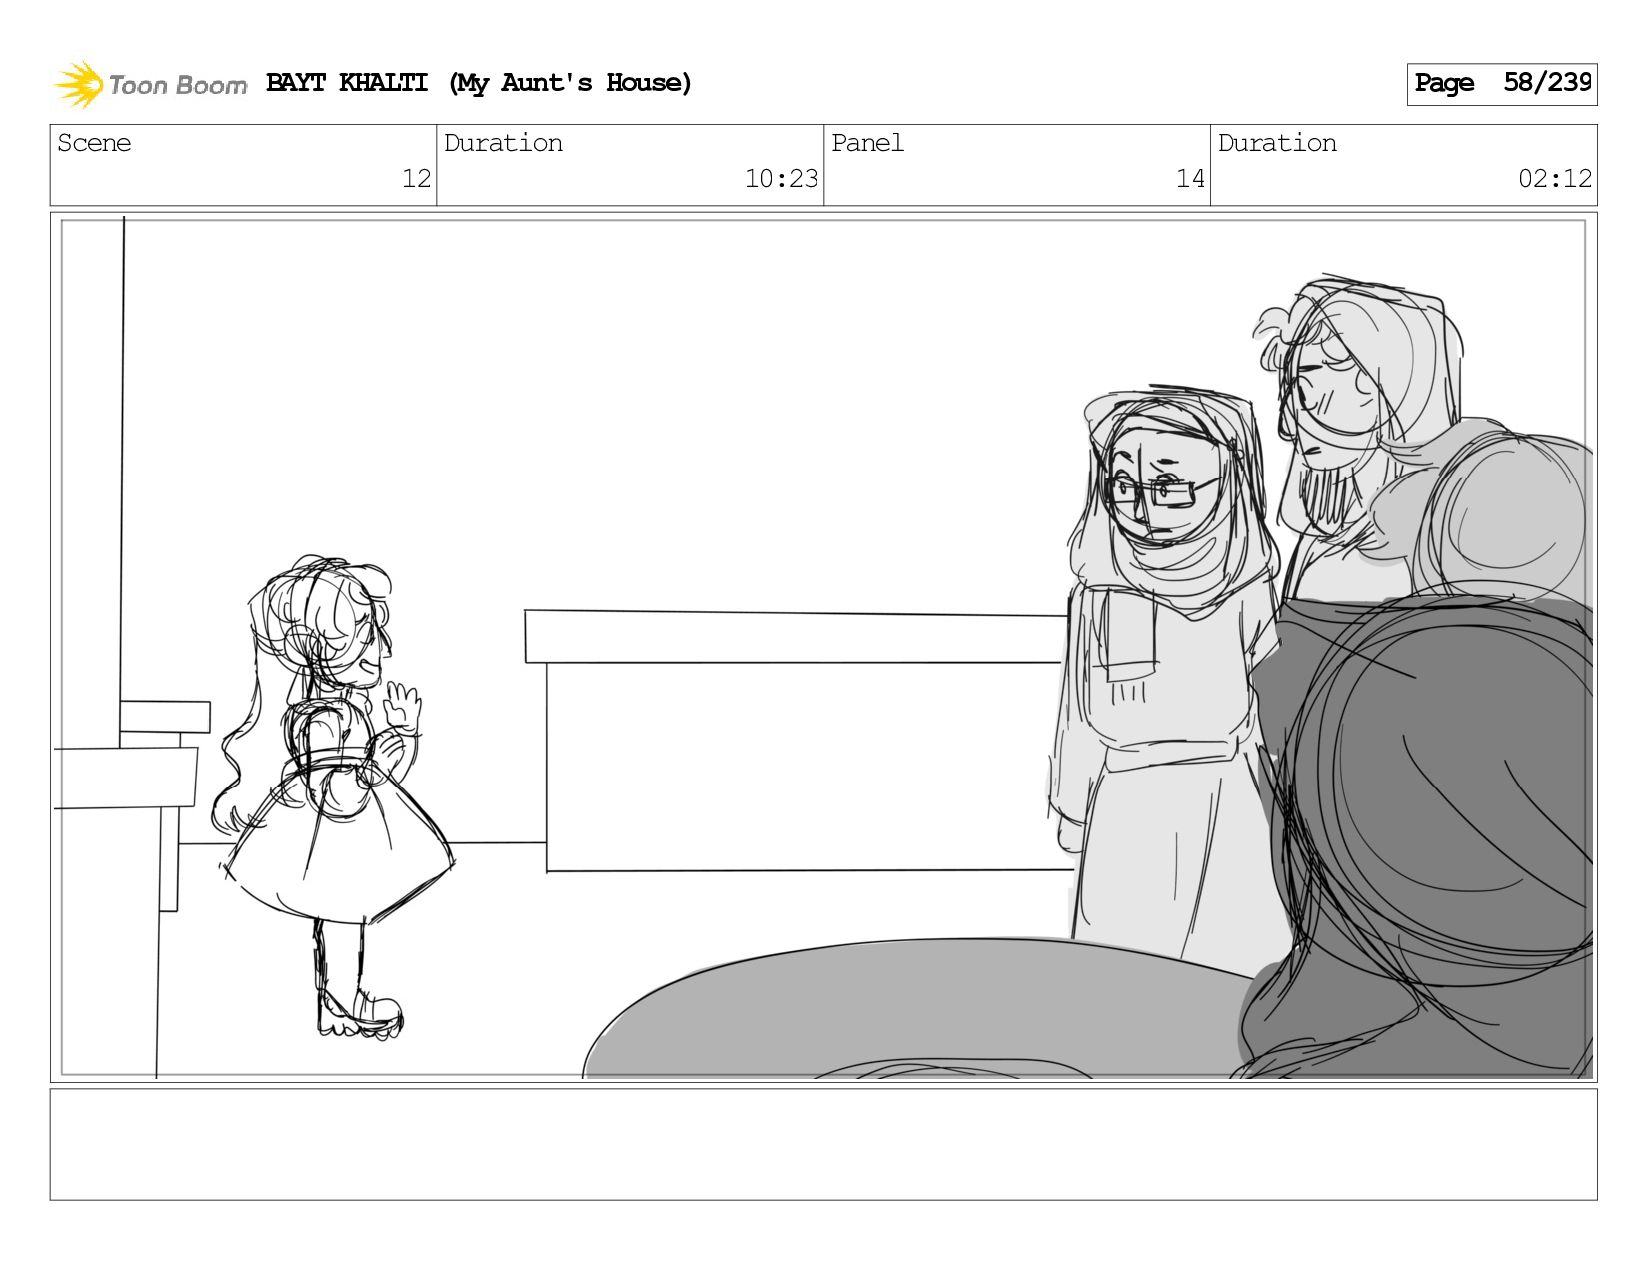Click the 'Scene' label
Screen dimensions: 1650x1275
click(x=94, y=143)
